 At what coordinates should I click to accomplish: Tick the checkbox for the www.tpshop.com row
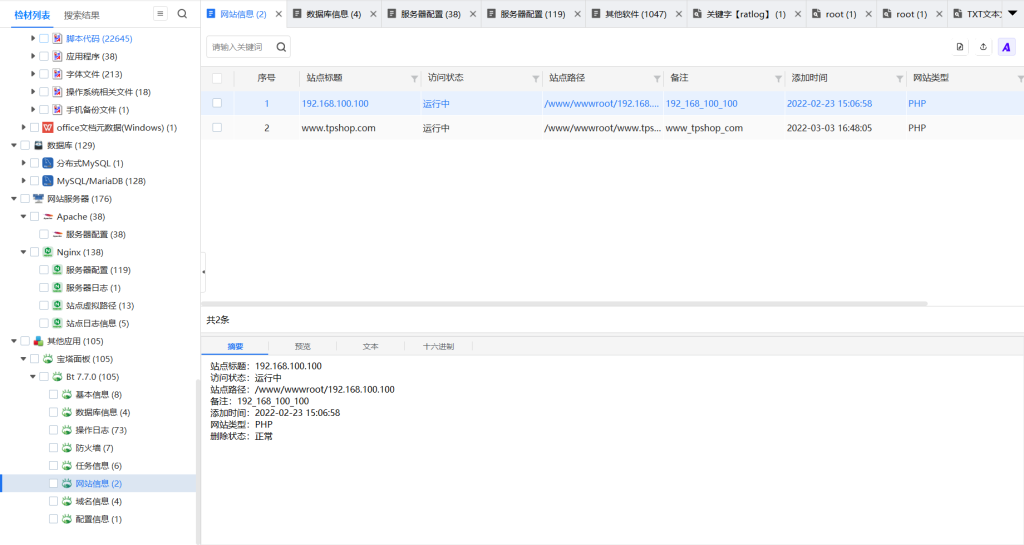pyautogui.click(x=217, y=128)
